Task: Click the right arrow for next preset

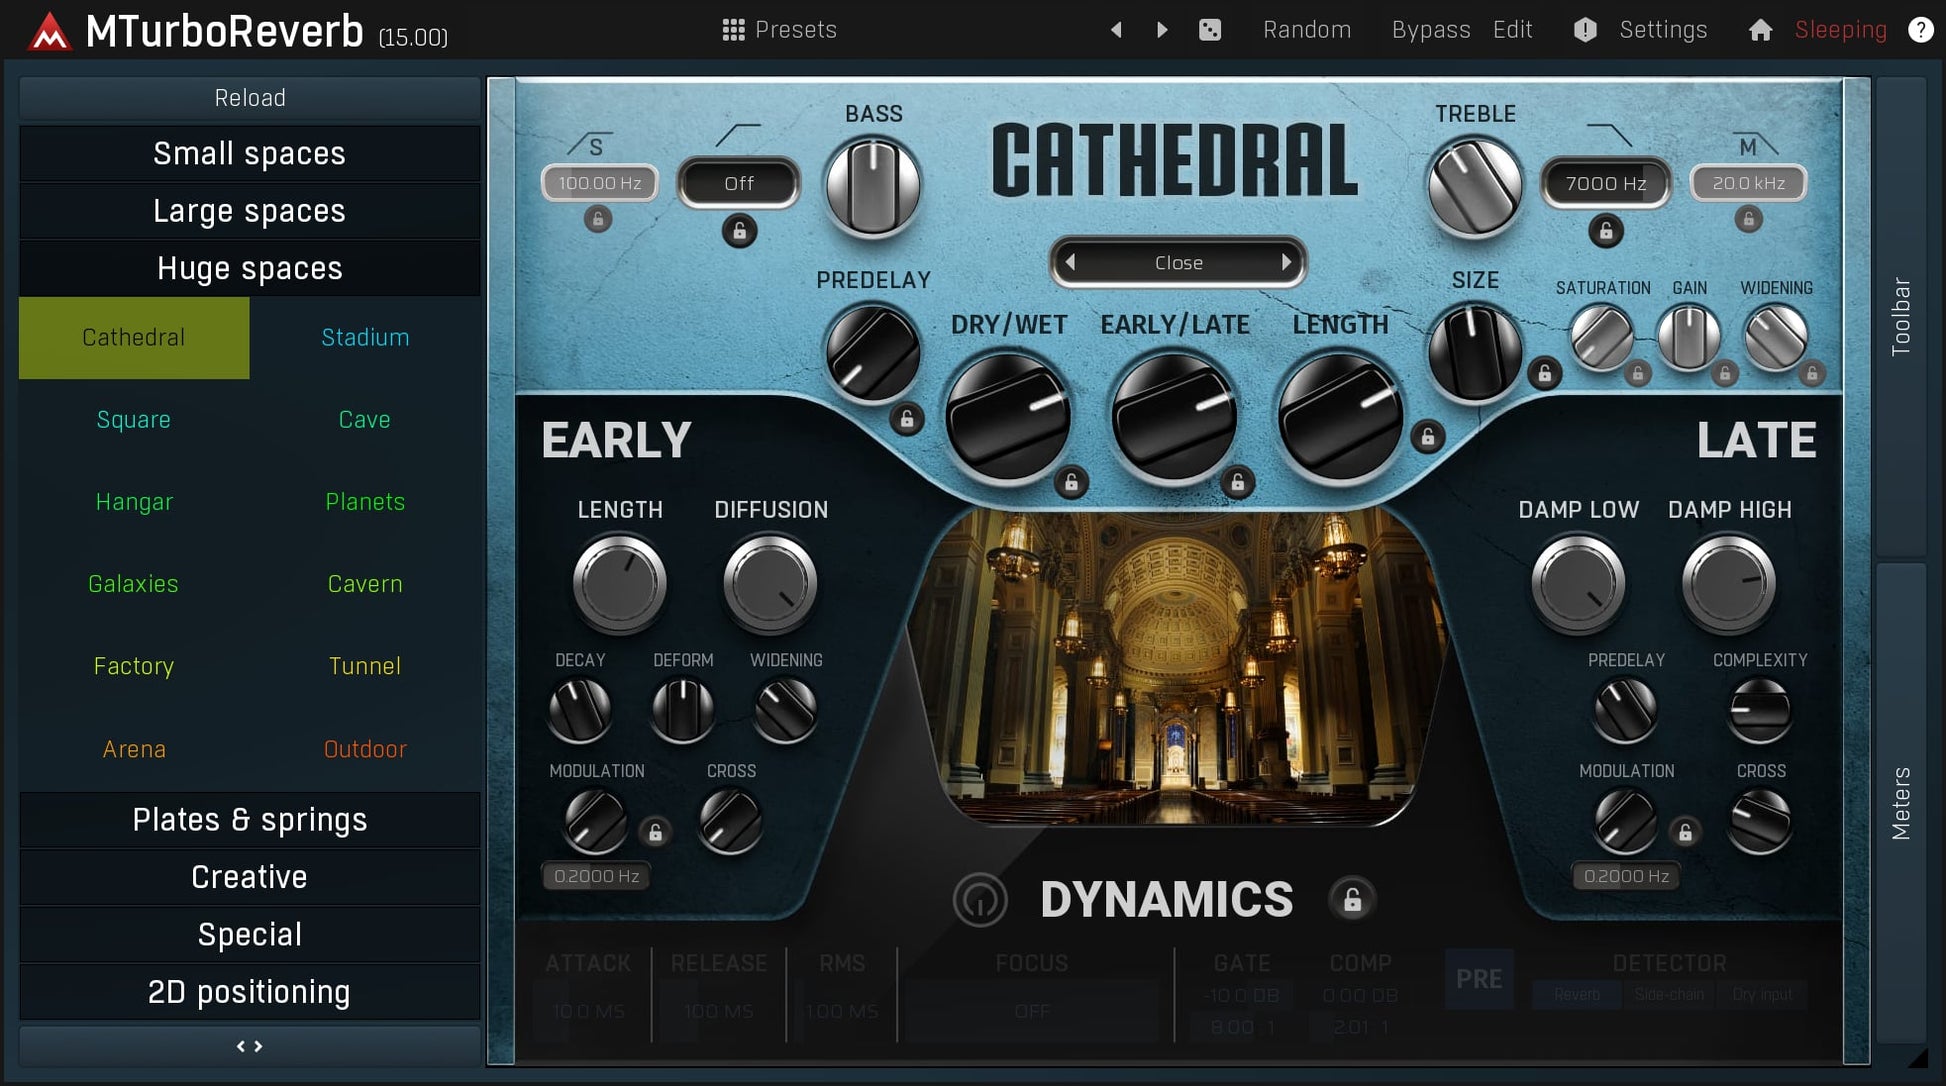Action: 1160,29
